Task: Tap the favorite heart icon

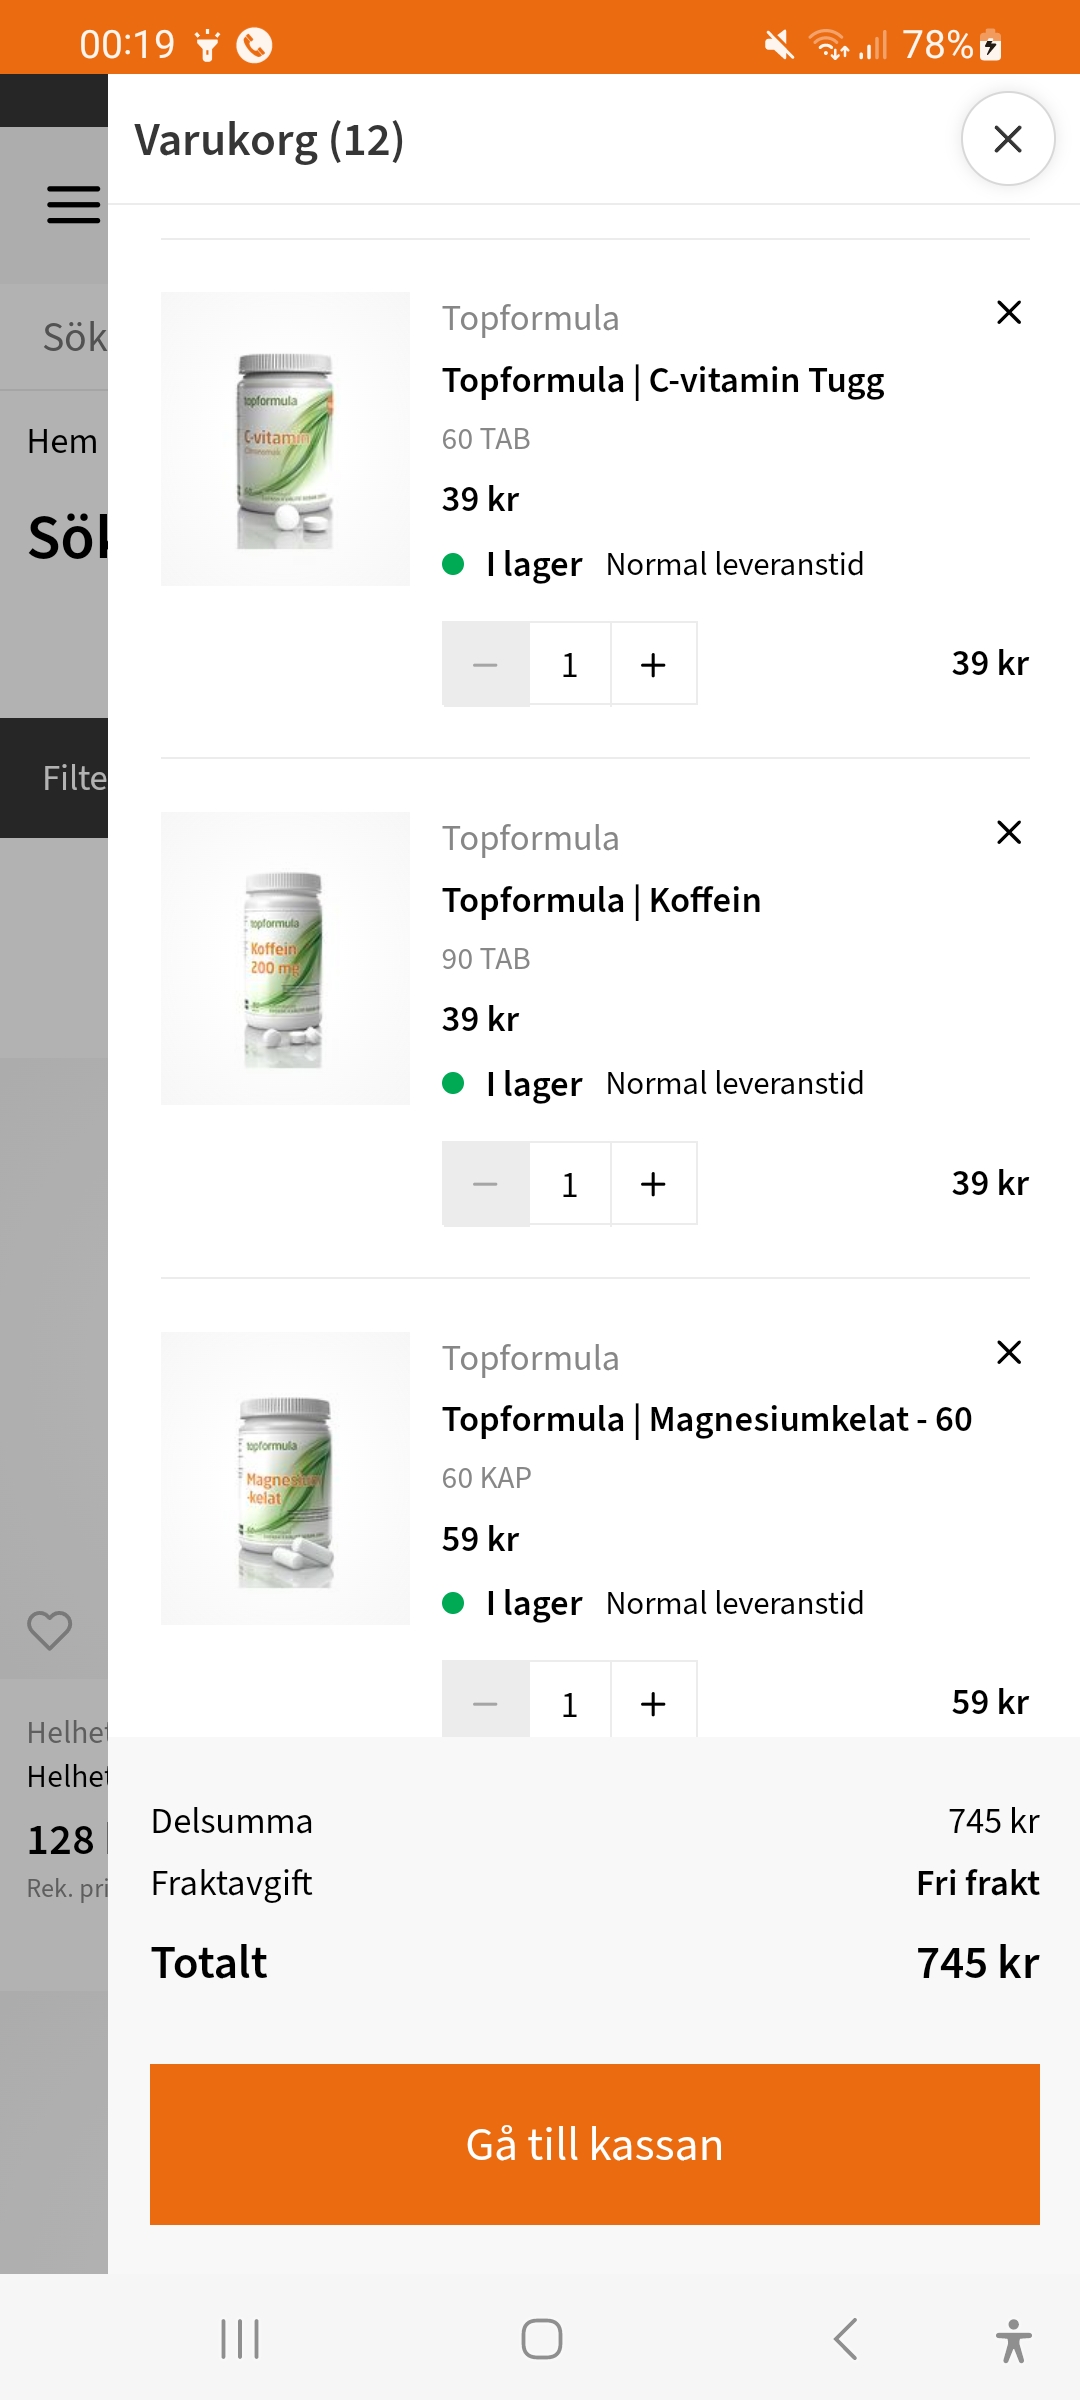Action: (x=49, y=1630)
